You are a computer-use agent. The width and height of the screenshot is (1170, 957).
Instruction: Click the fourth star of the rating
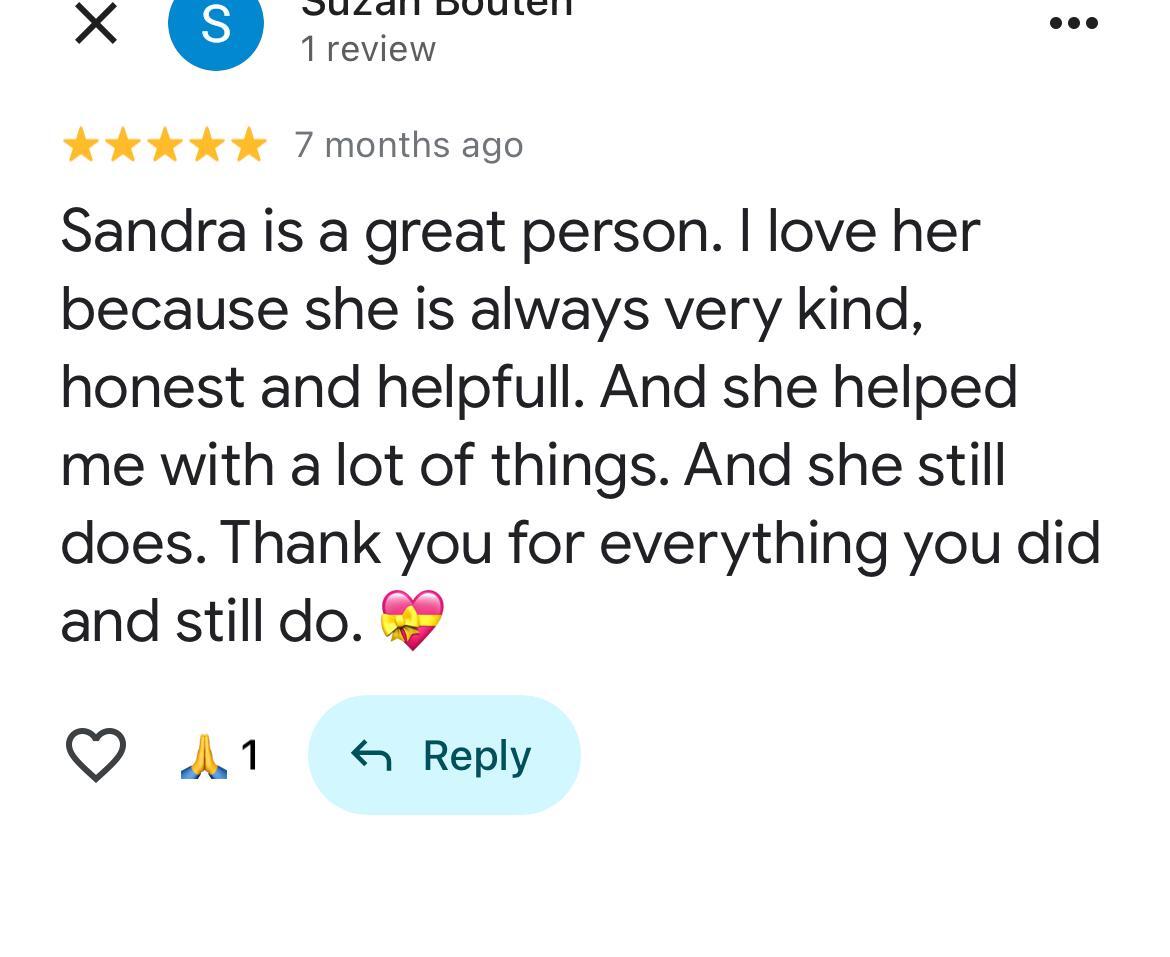[206, 146]
